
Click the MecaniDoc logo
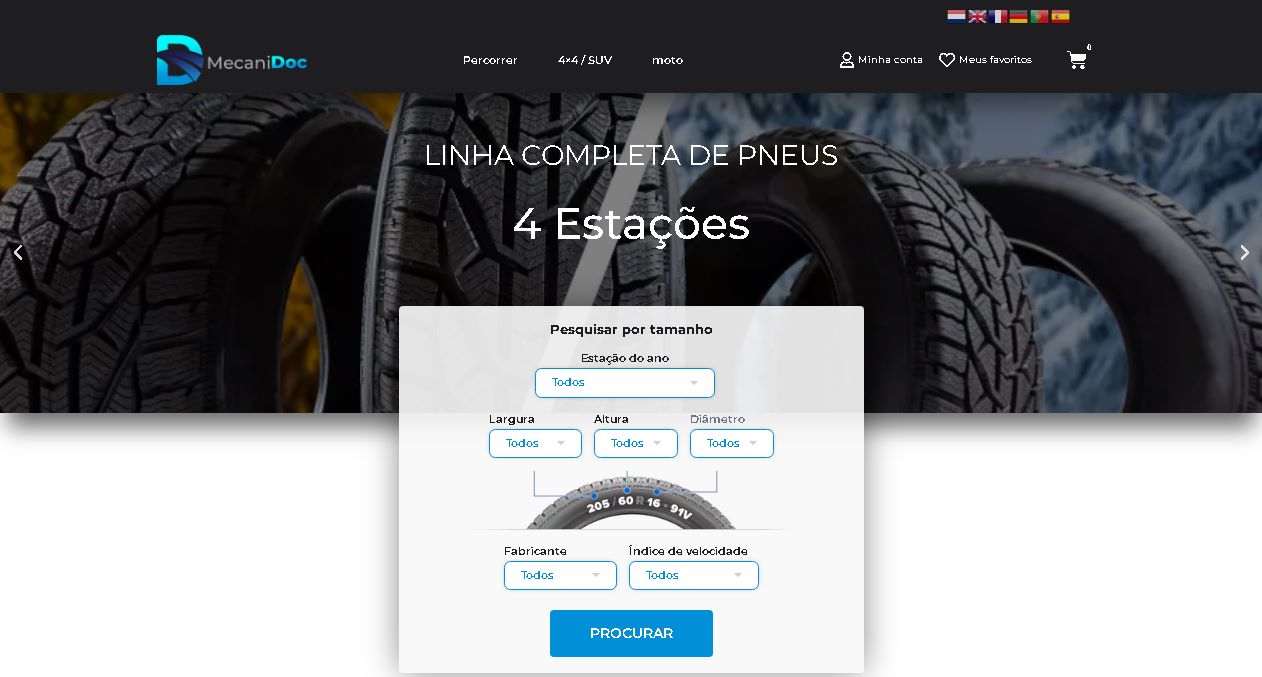pyautogui.click(x=232, y=60)
